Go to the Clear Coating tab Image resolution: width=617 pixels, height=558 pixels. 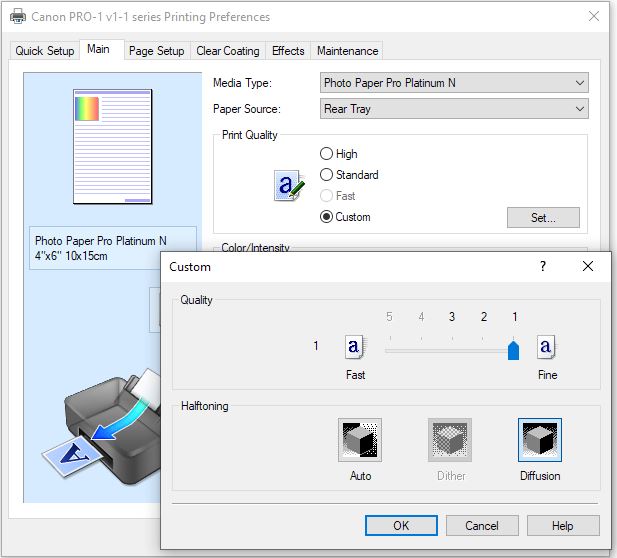click(227, 51)
